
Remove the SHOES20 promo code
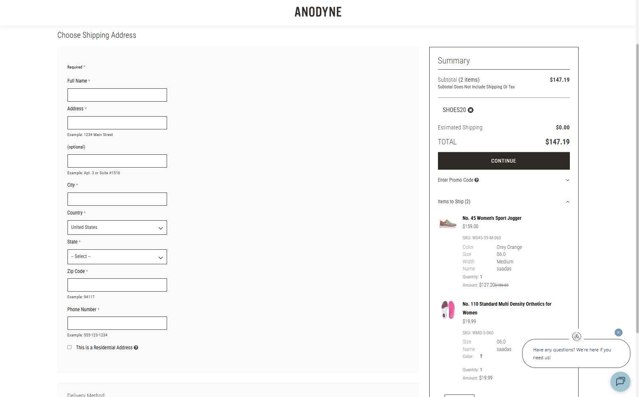coord(471,110)
